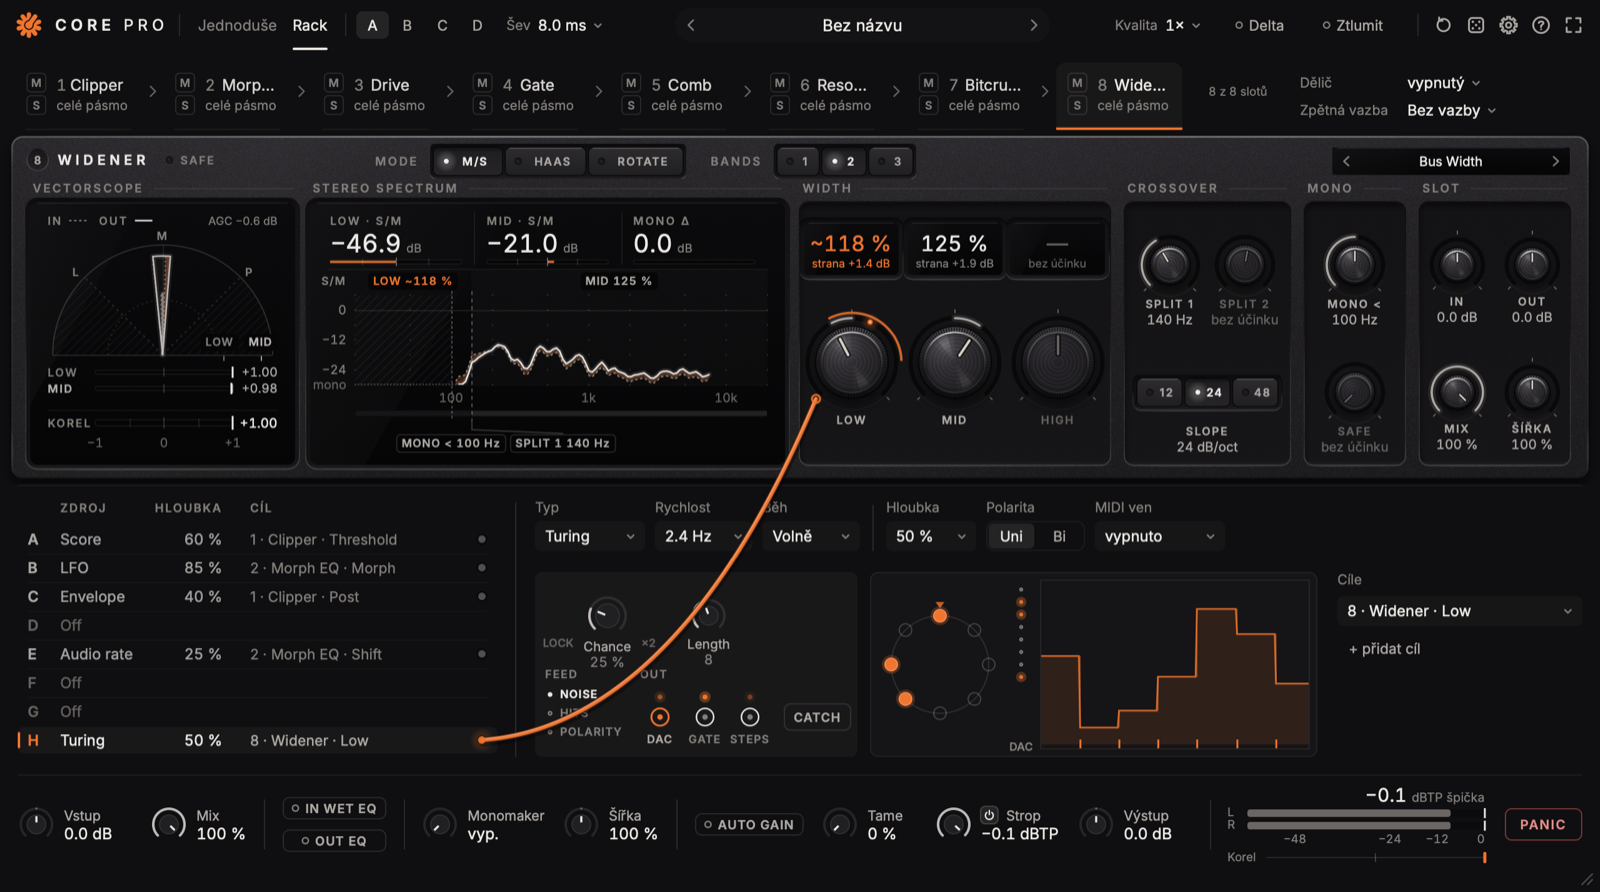
Task: Switch to the Jednoduše view tab
Action: 237,25
